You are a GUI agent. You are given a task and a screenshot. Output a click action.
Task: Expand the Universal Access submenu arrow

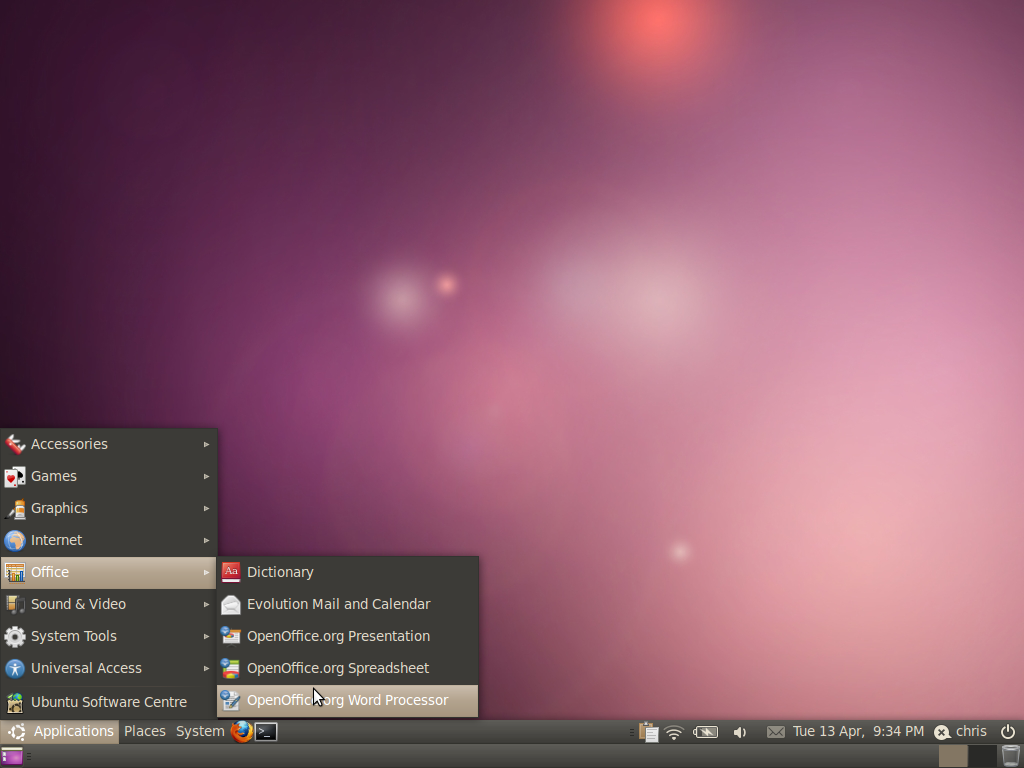pos(206,668)
